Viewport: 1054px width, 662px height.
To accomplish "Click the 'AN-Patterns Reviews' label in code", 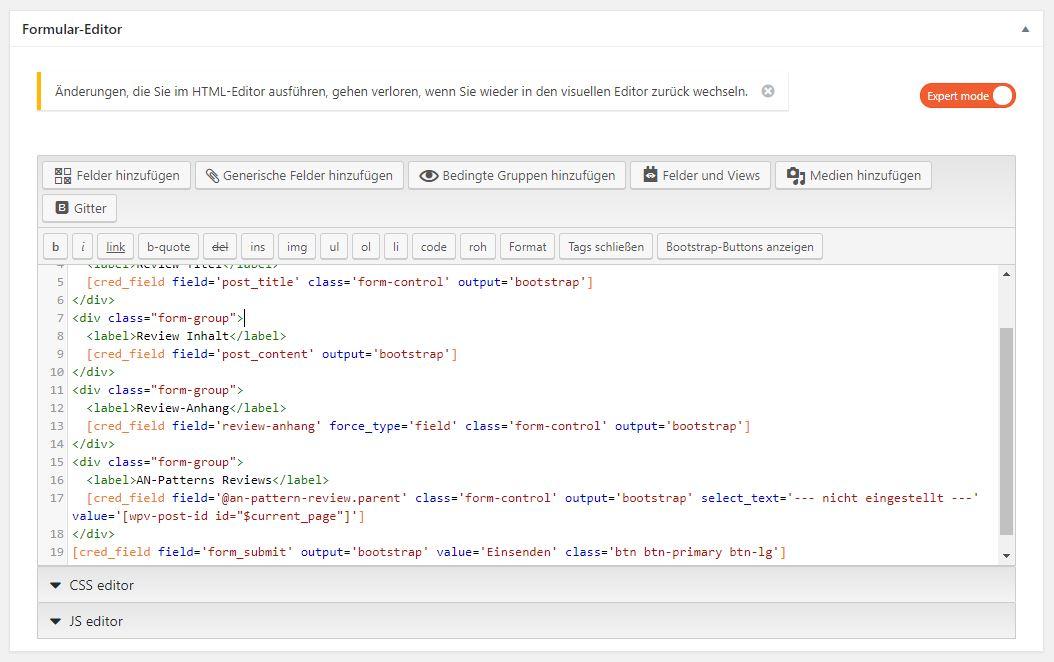I will pyautogui.click(x=204, y=480).
